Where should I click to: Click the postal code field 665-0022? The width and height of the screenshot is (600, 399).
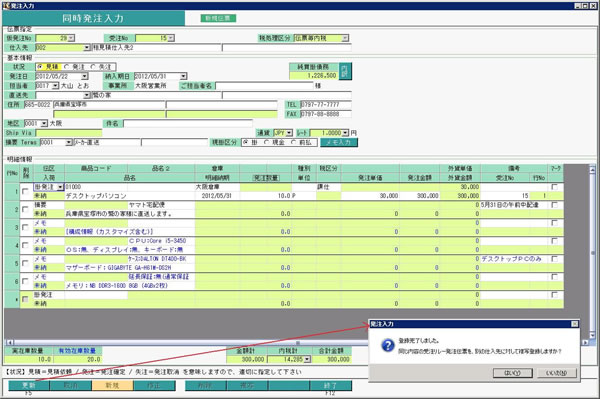click(x=38, y=104)
